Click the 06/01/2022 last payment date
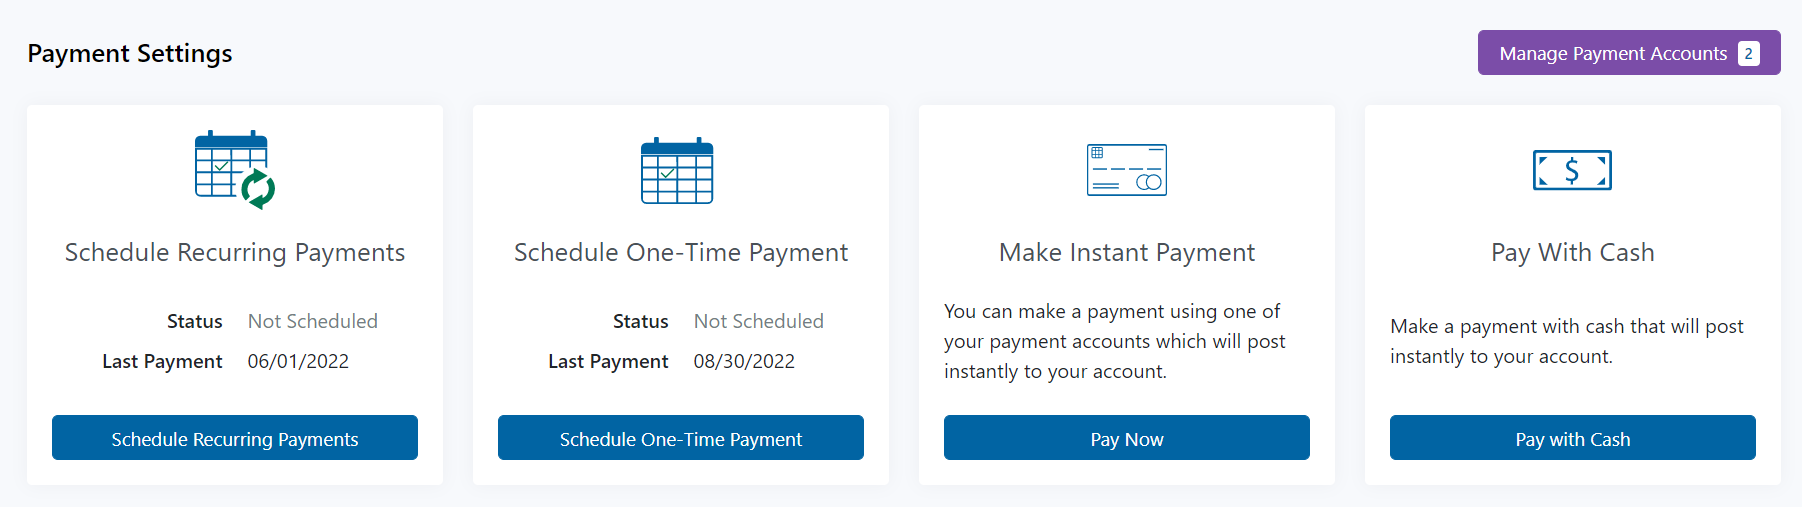The image size is (1802, 507). tap(298, 361)
